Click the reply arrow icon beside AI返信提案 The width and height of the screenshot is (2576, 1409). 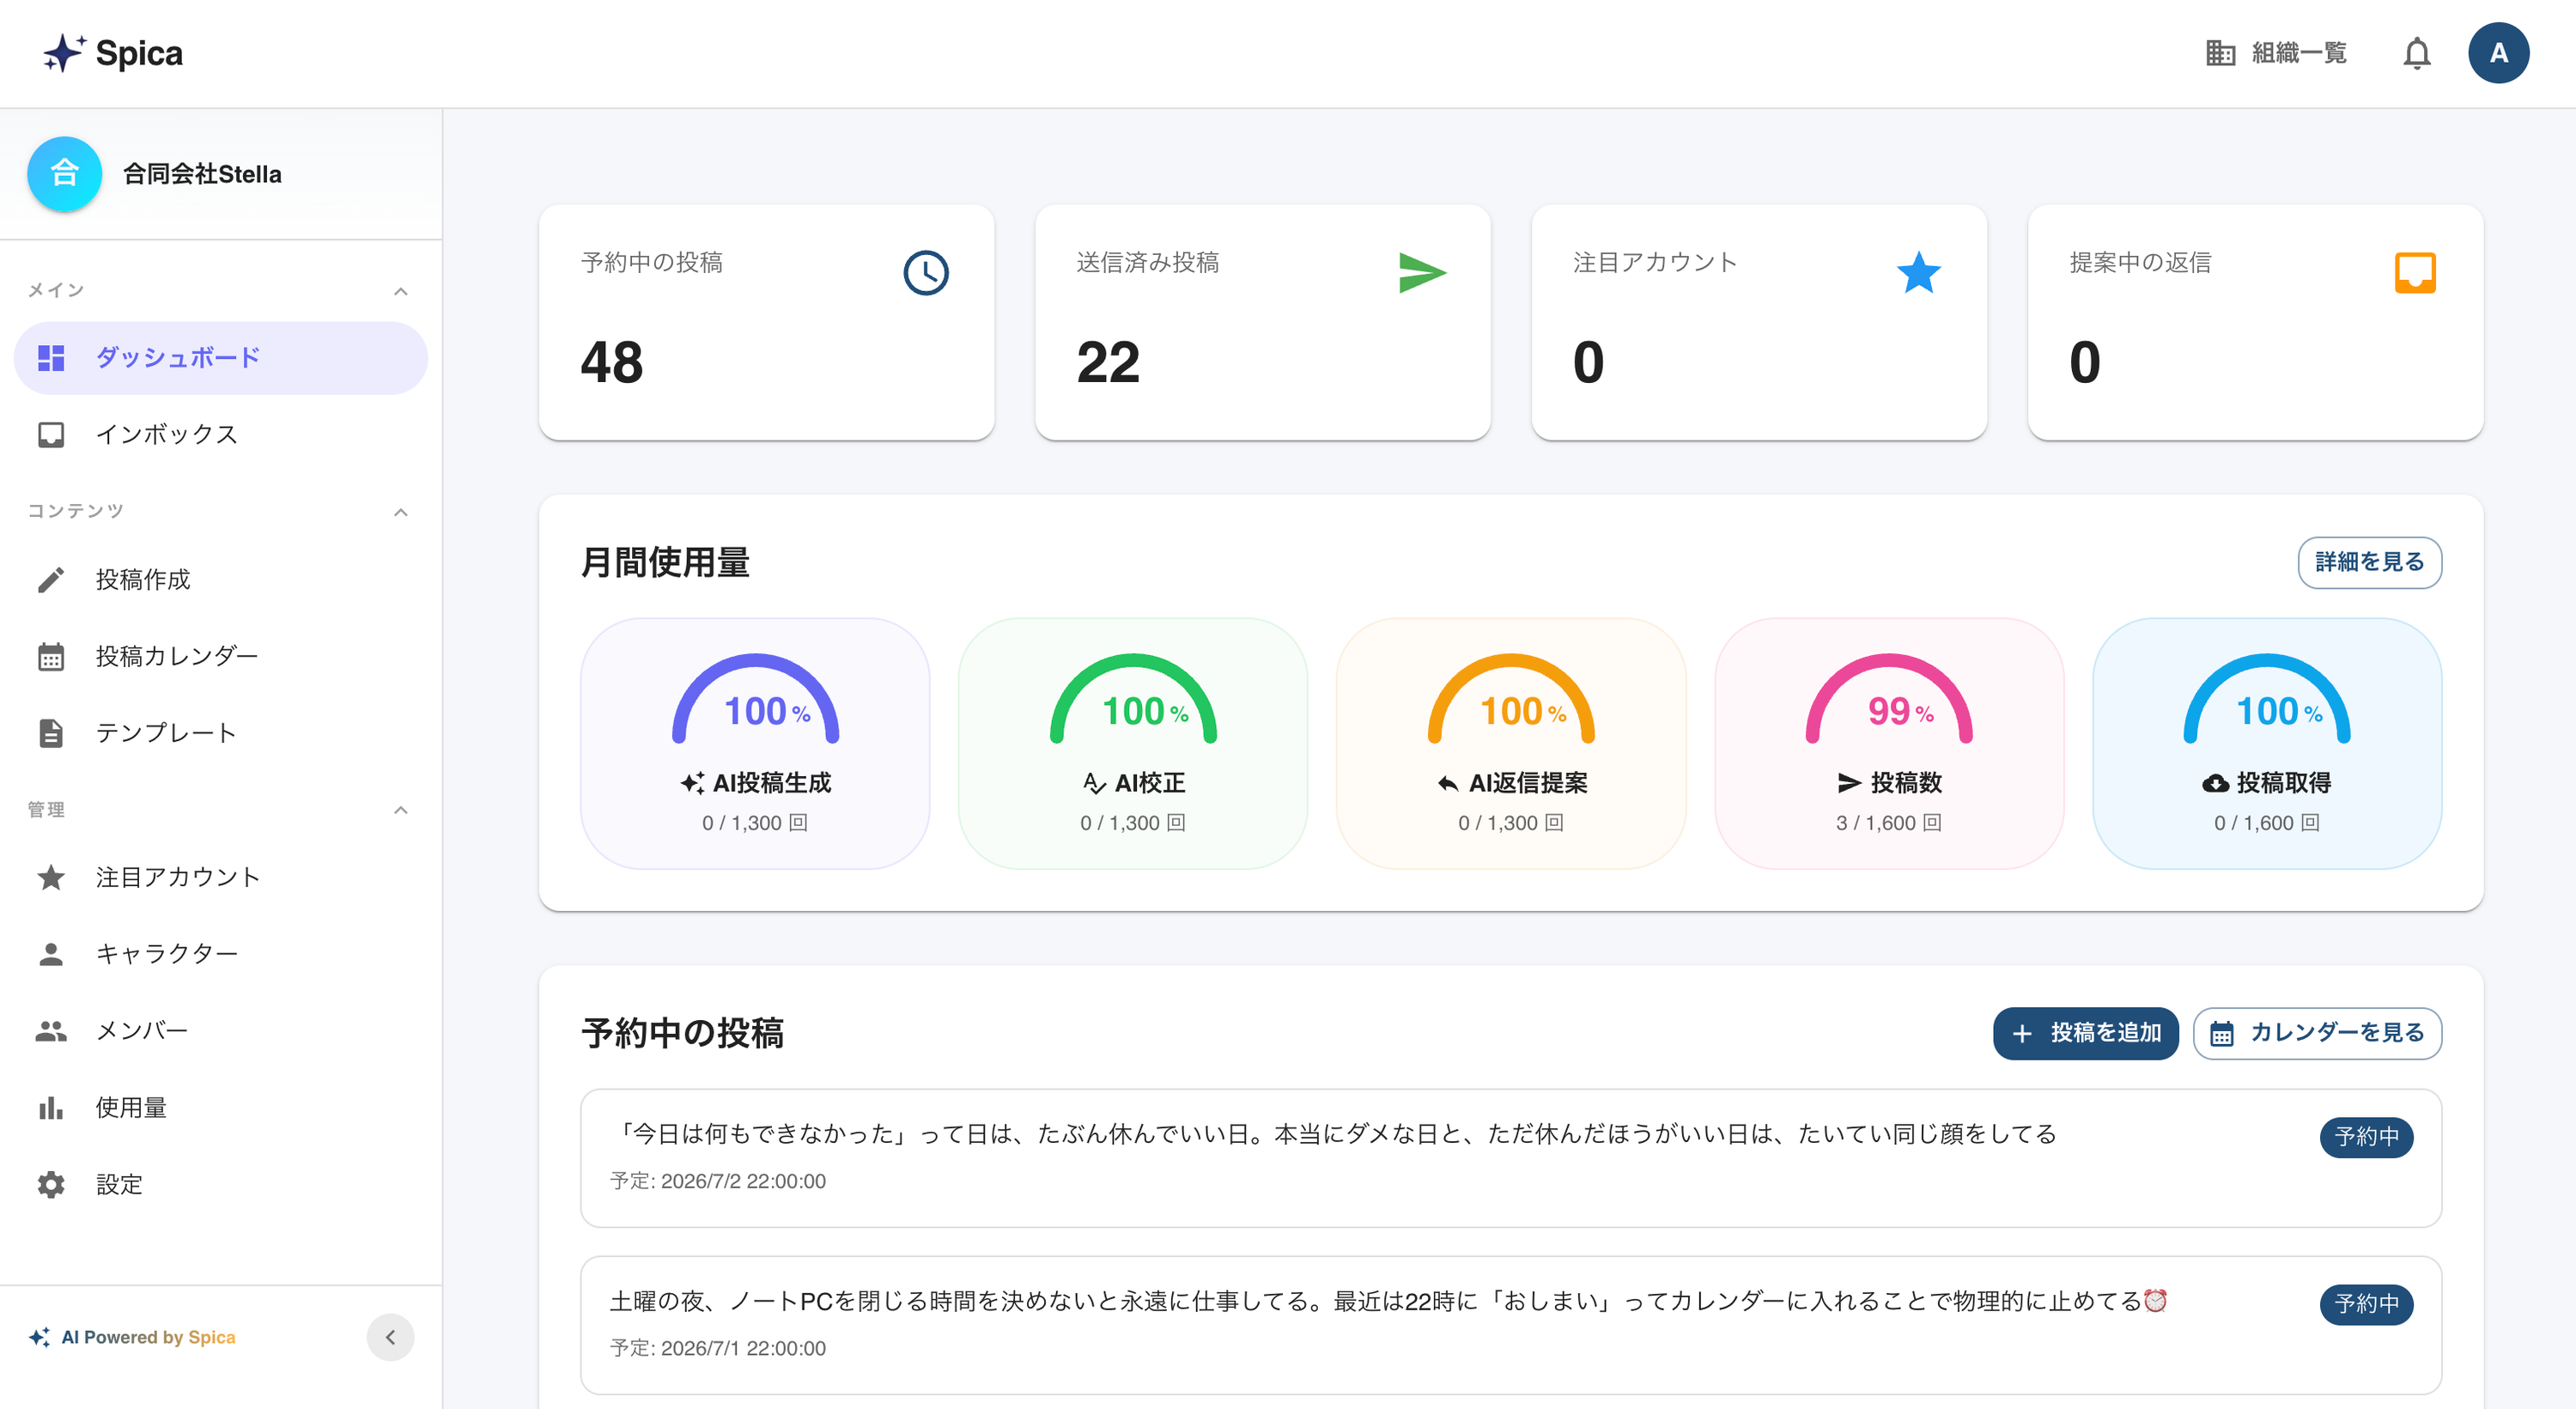1447,783
